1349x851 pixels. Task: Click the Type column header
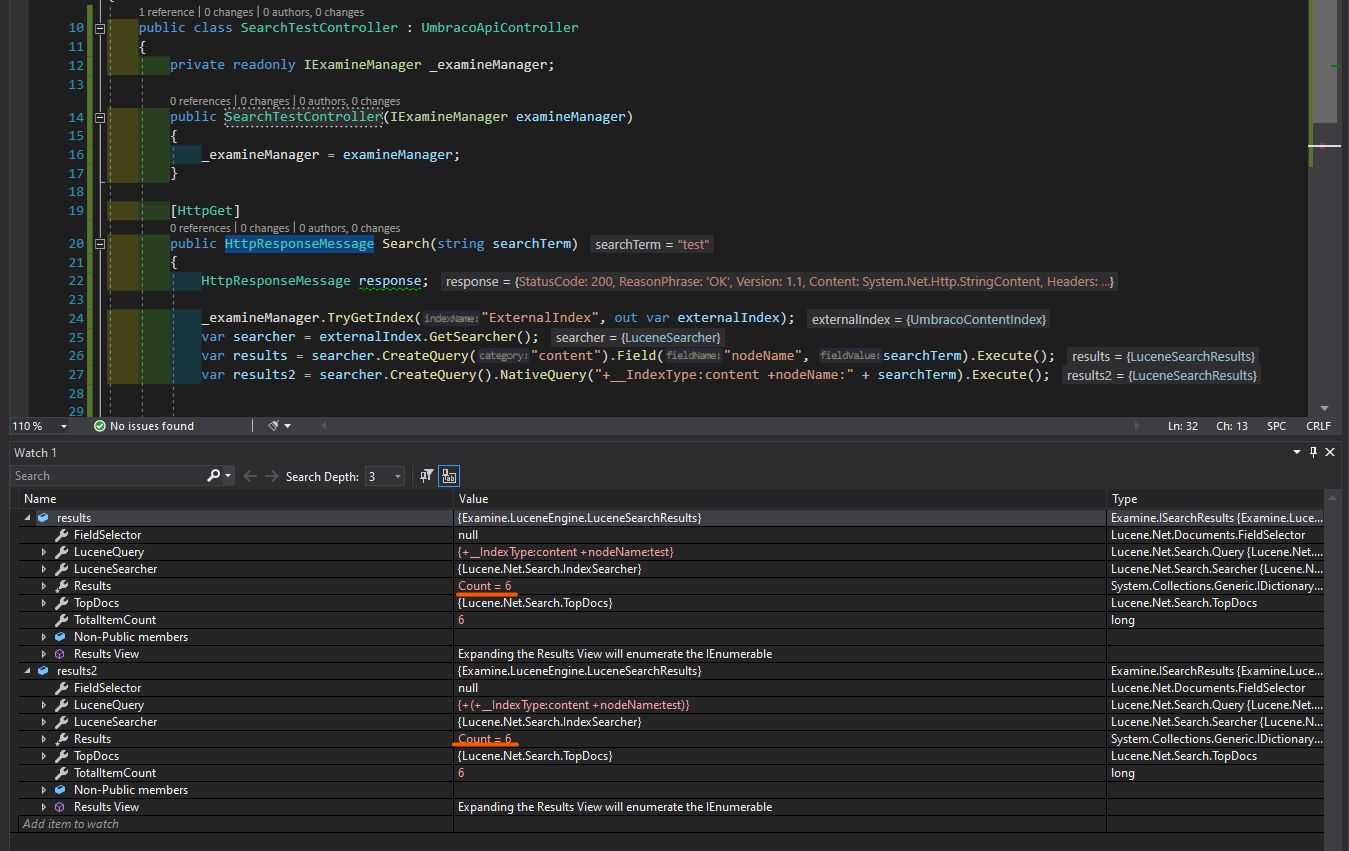point(1216,498)
